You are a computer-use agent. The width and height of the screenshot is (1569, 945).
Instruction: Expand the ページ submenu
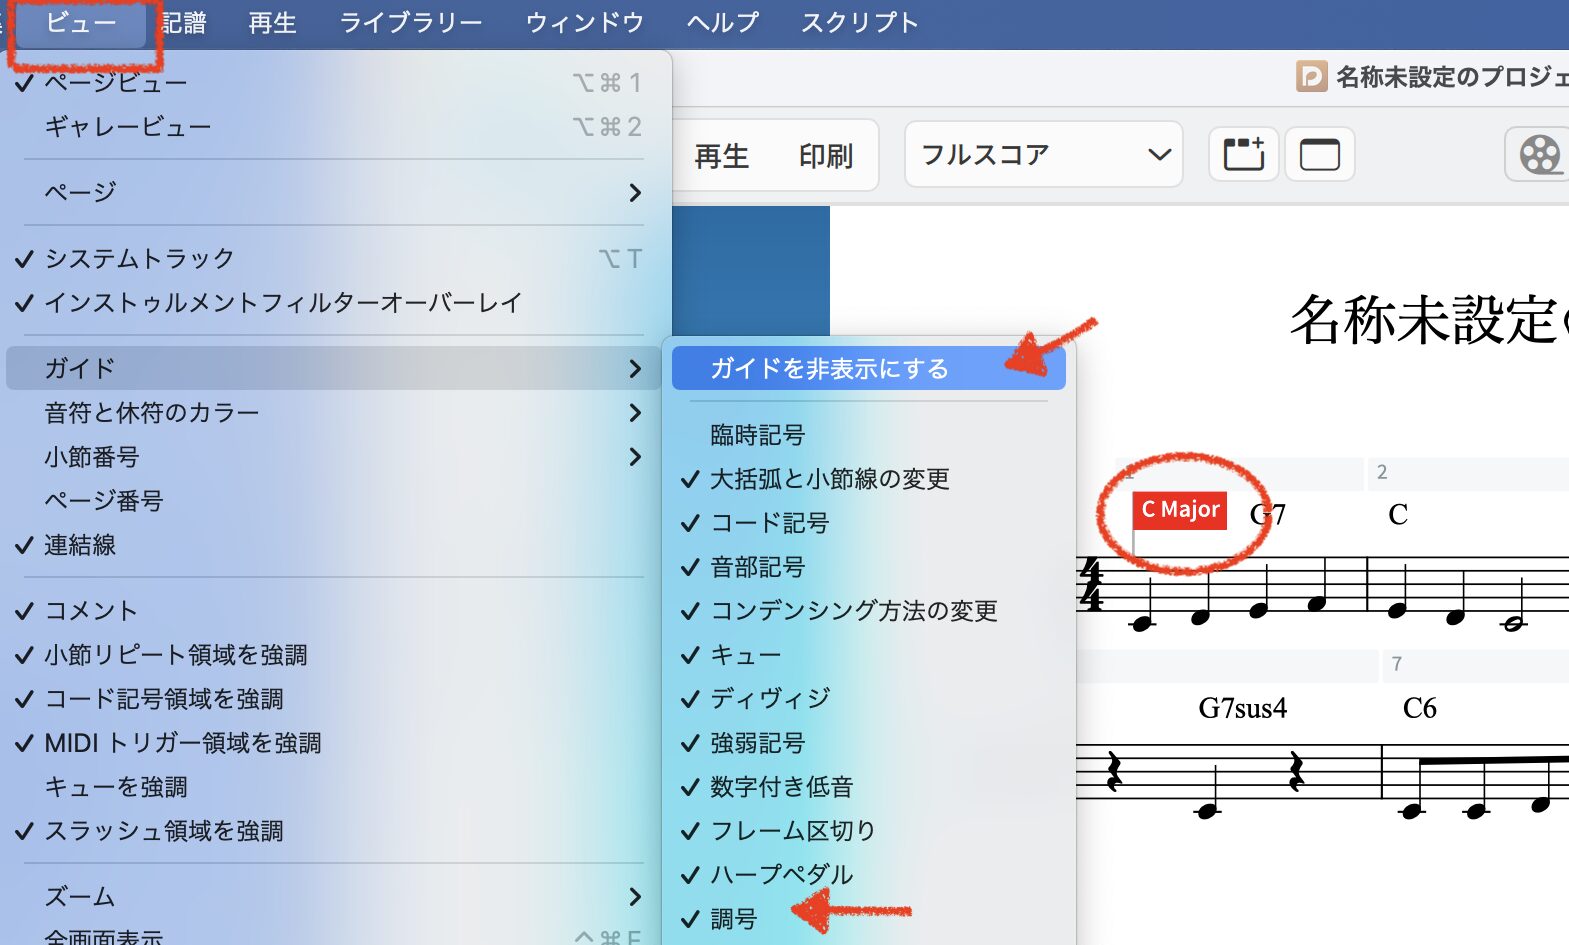pyautogui.click(x=330, y=192)
